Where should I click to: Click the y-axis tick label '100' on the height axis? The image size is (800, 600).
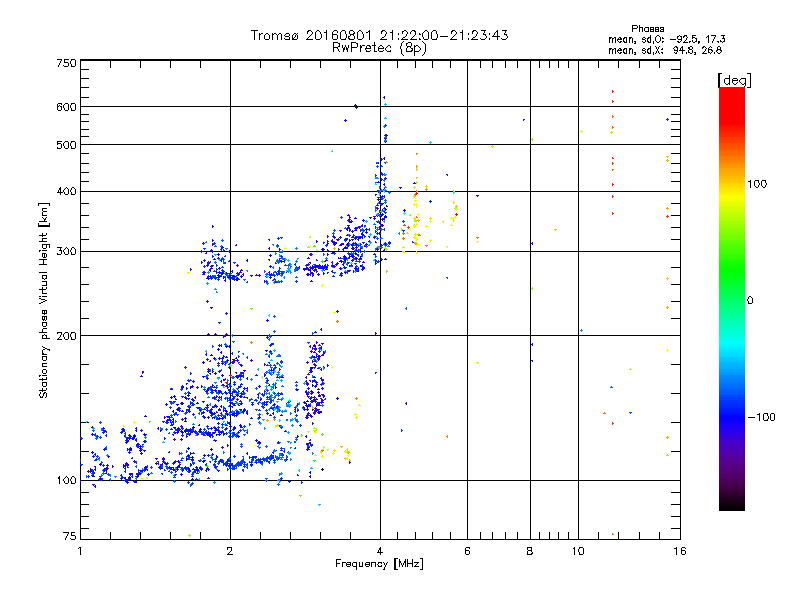point(66,481)
